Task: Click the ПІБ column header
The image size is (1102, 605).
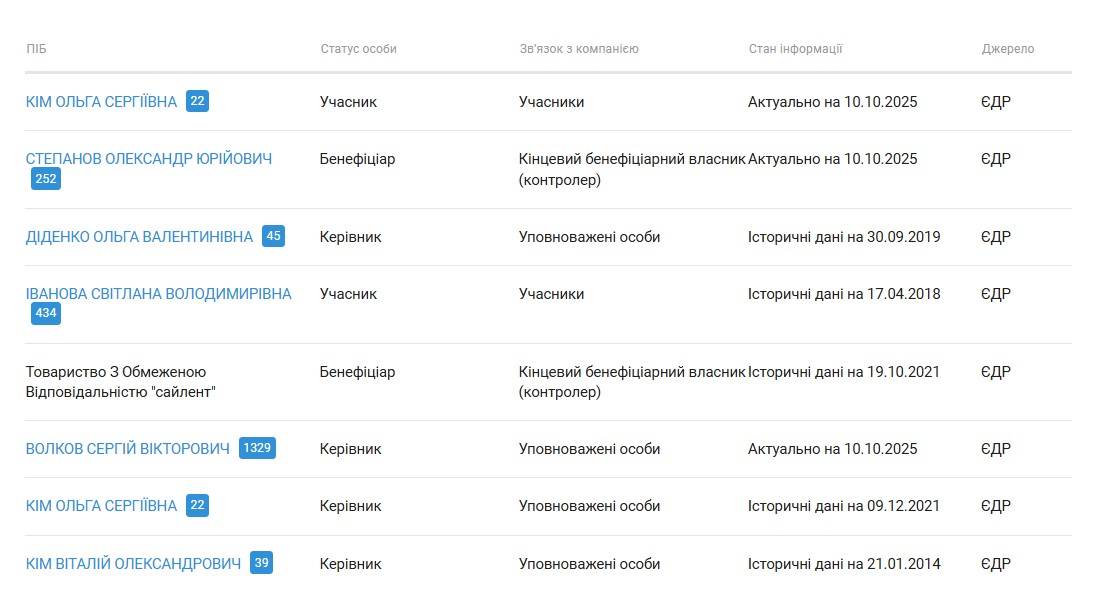Action: click(36, 49)
